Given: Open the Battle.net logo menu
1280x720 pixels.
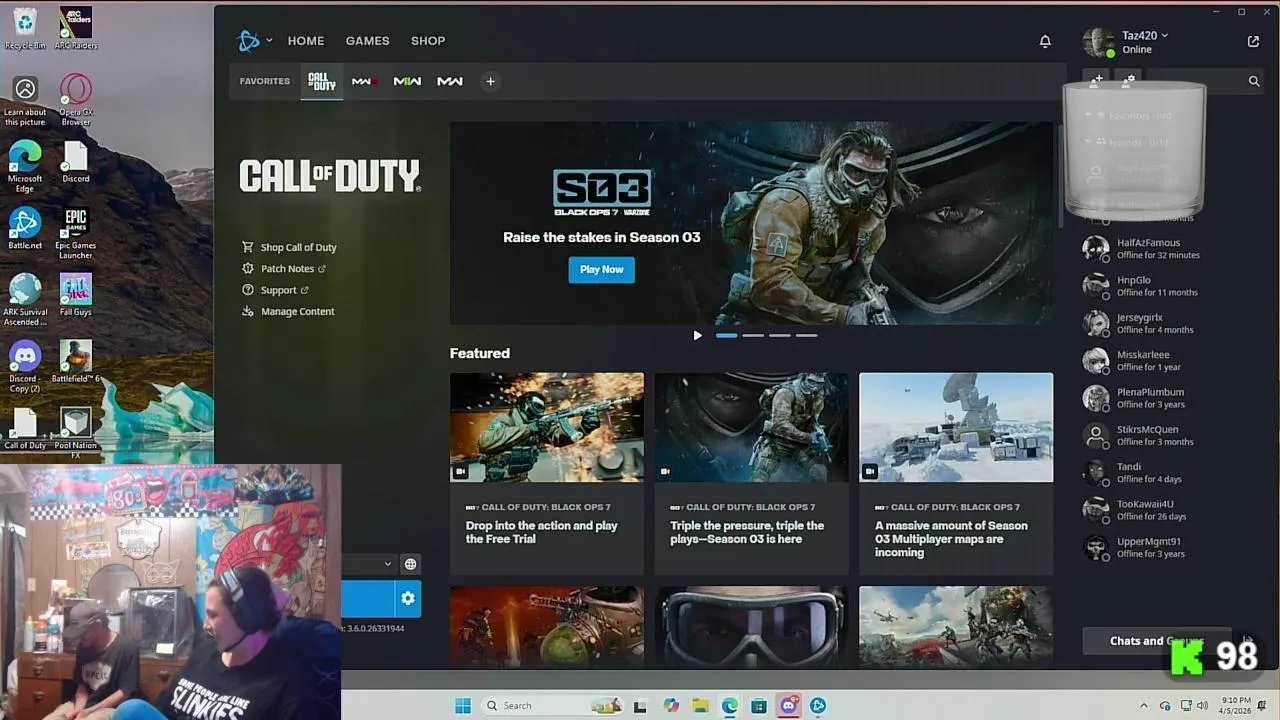Looking at the screenshot, I should click(248, 41).
